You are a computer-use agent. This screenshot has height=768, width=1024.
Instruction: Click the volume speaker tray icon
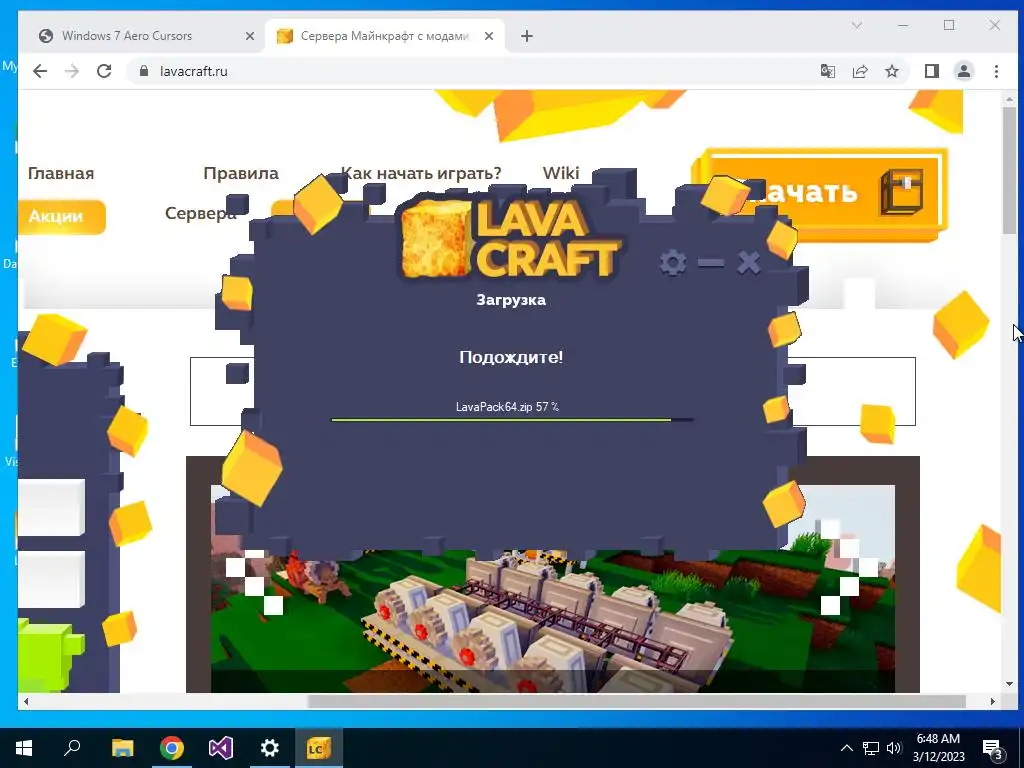(894, 748)
